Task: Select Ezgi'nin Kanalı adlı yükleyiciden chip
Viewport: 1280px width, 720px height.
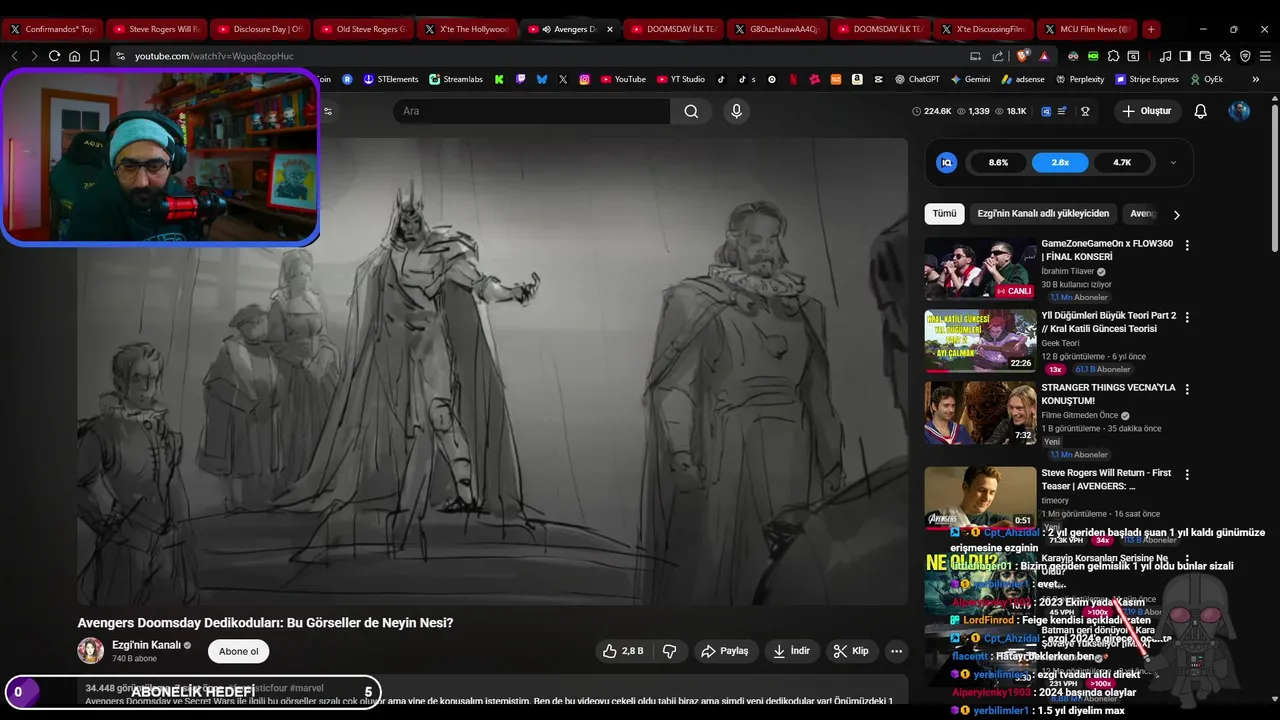Action: coord(1043,214)
